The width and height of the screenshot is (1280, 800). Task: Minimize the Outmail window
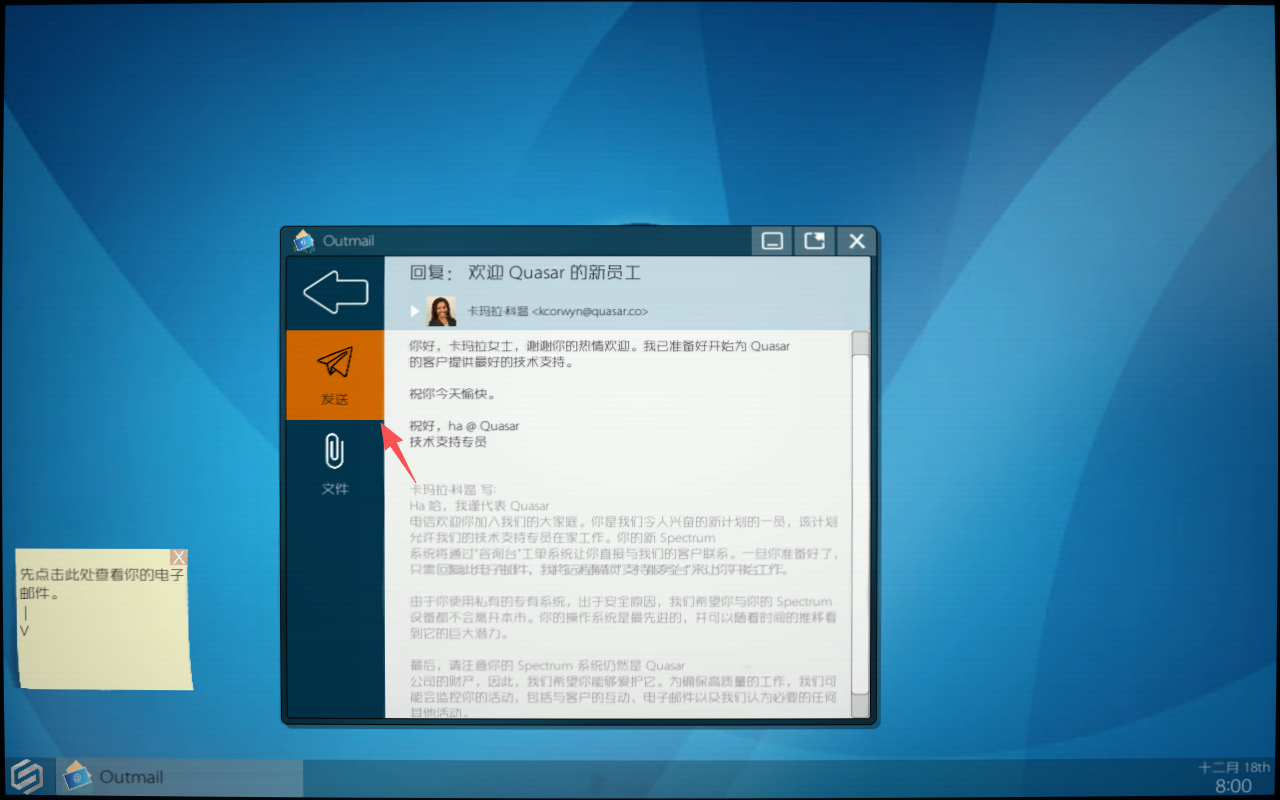point(771,241)
